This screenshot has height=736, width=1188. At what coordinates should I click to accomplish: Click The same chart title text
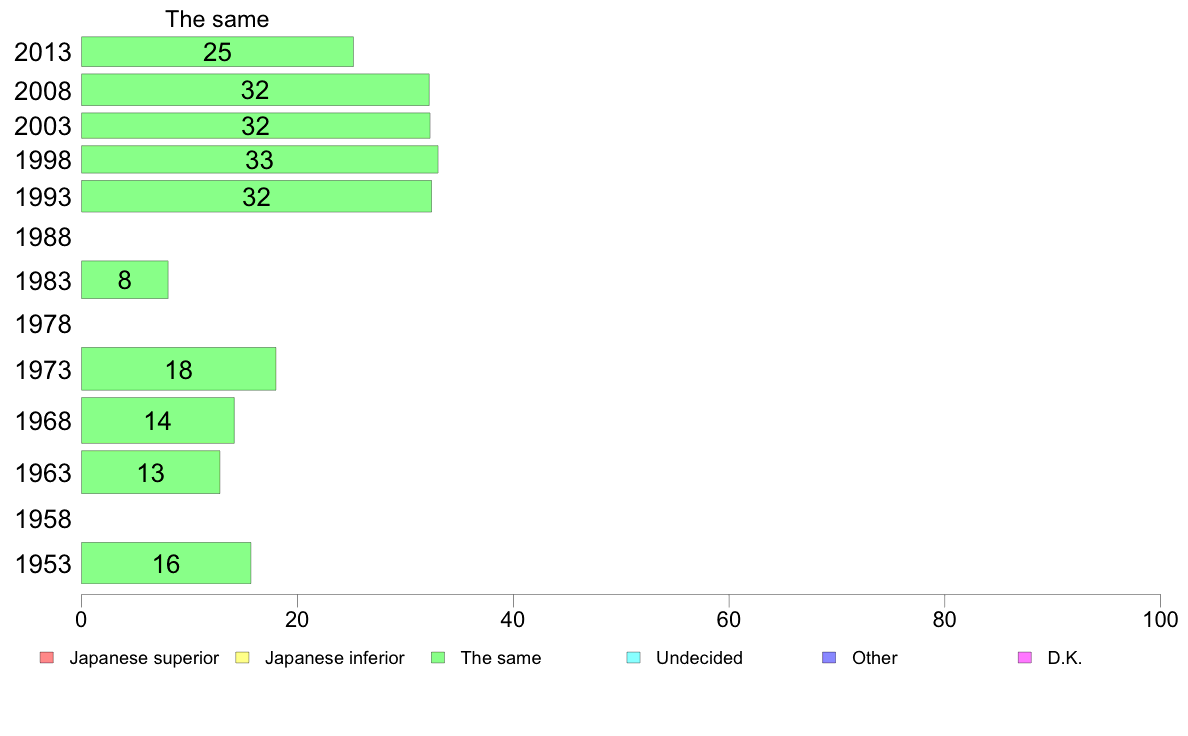217,19
